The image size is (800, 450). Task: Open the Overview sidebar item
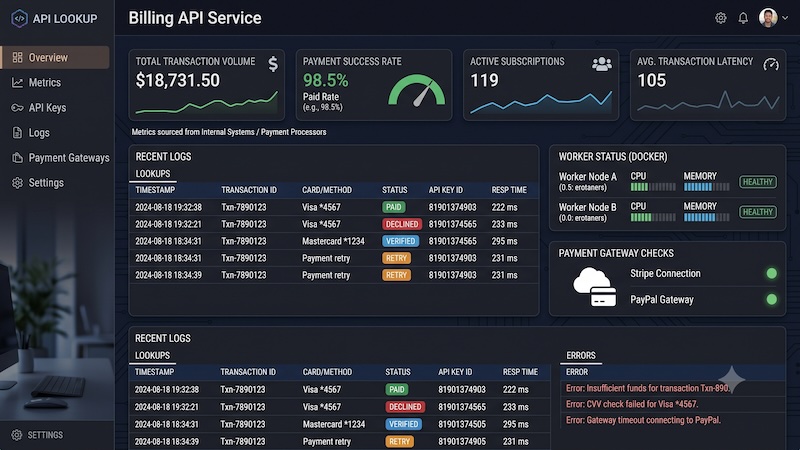(55, 57)
